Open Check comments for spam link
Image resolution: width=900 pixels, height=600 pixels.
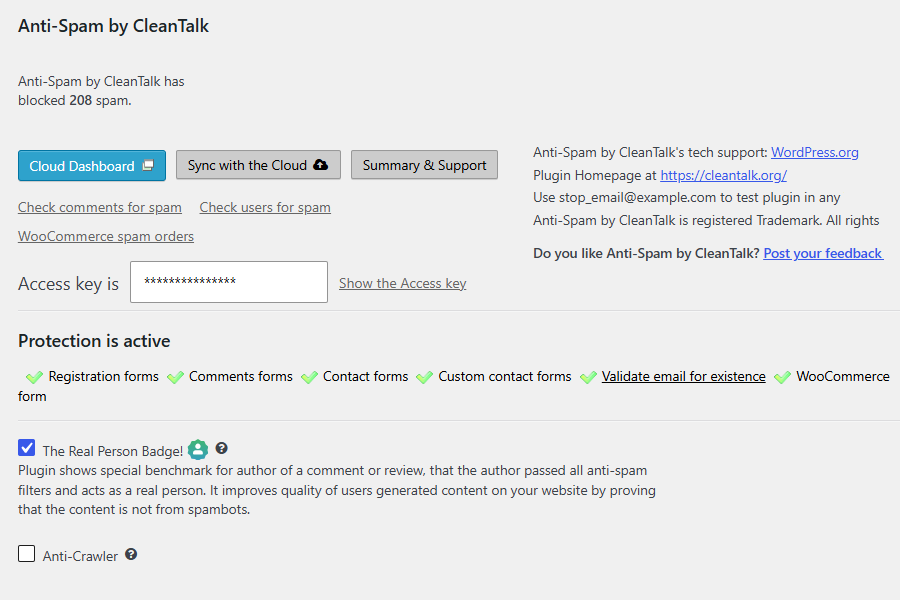[x=100, y=207]
